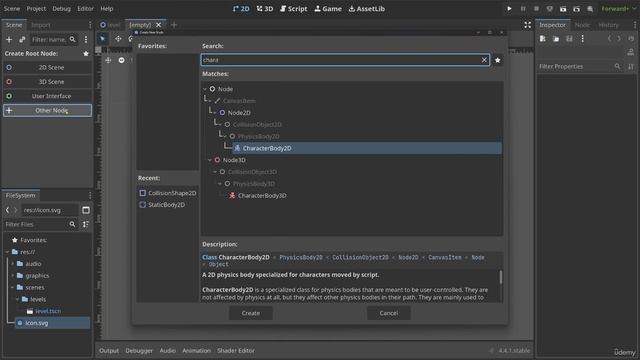The image size is (640, 360).
Task: Switch to the 2D workspace
Action: tap(241, 9)
